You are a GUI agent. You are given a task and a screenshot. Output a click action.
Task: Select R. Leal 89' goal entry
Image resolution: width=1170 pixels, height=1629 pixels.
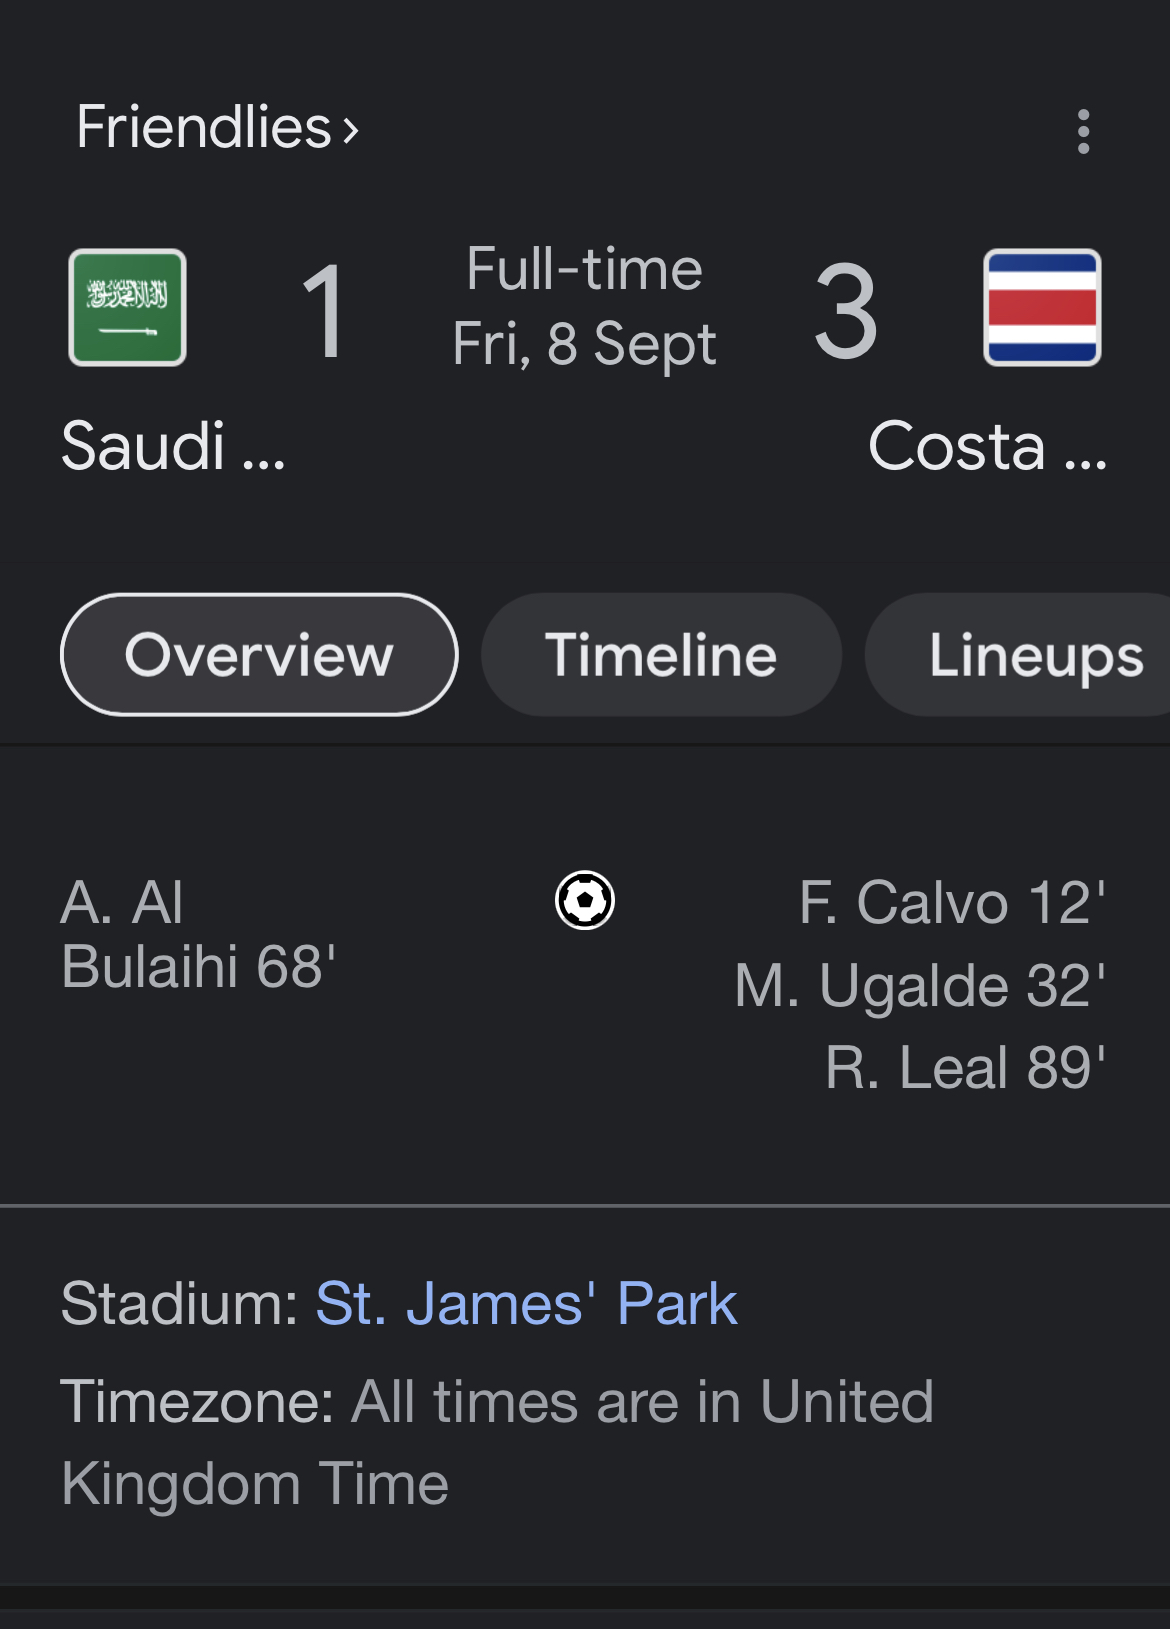coord(965,1067)
